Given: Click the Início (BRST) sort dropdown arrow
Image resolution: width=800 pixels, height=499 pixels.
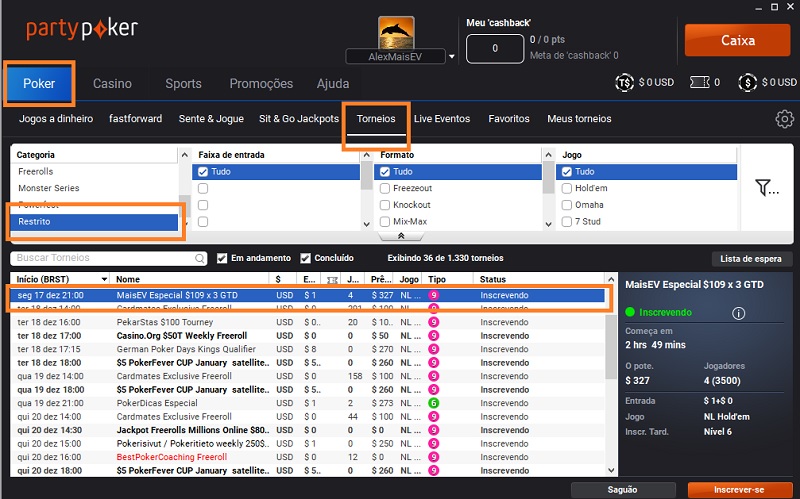Looking at the screenshot, I should [x=104, y=279].
